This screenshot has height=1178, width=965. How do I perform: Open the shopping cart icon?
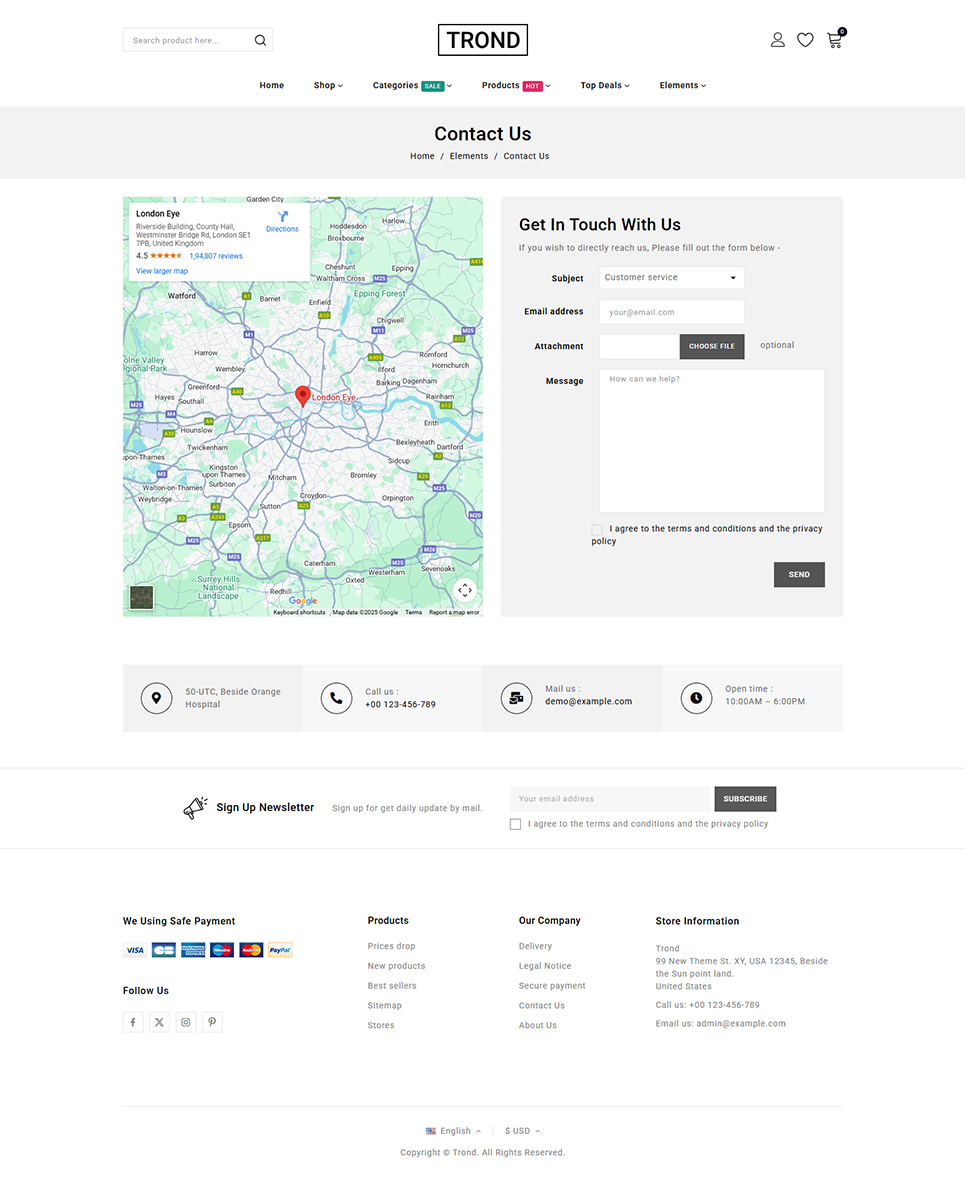[834, 41]
